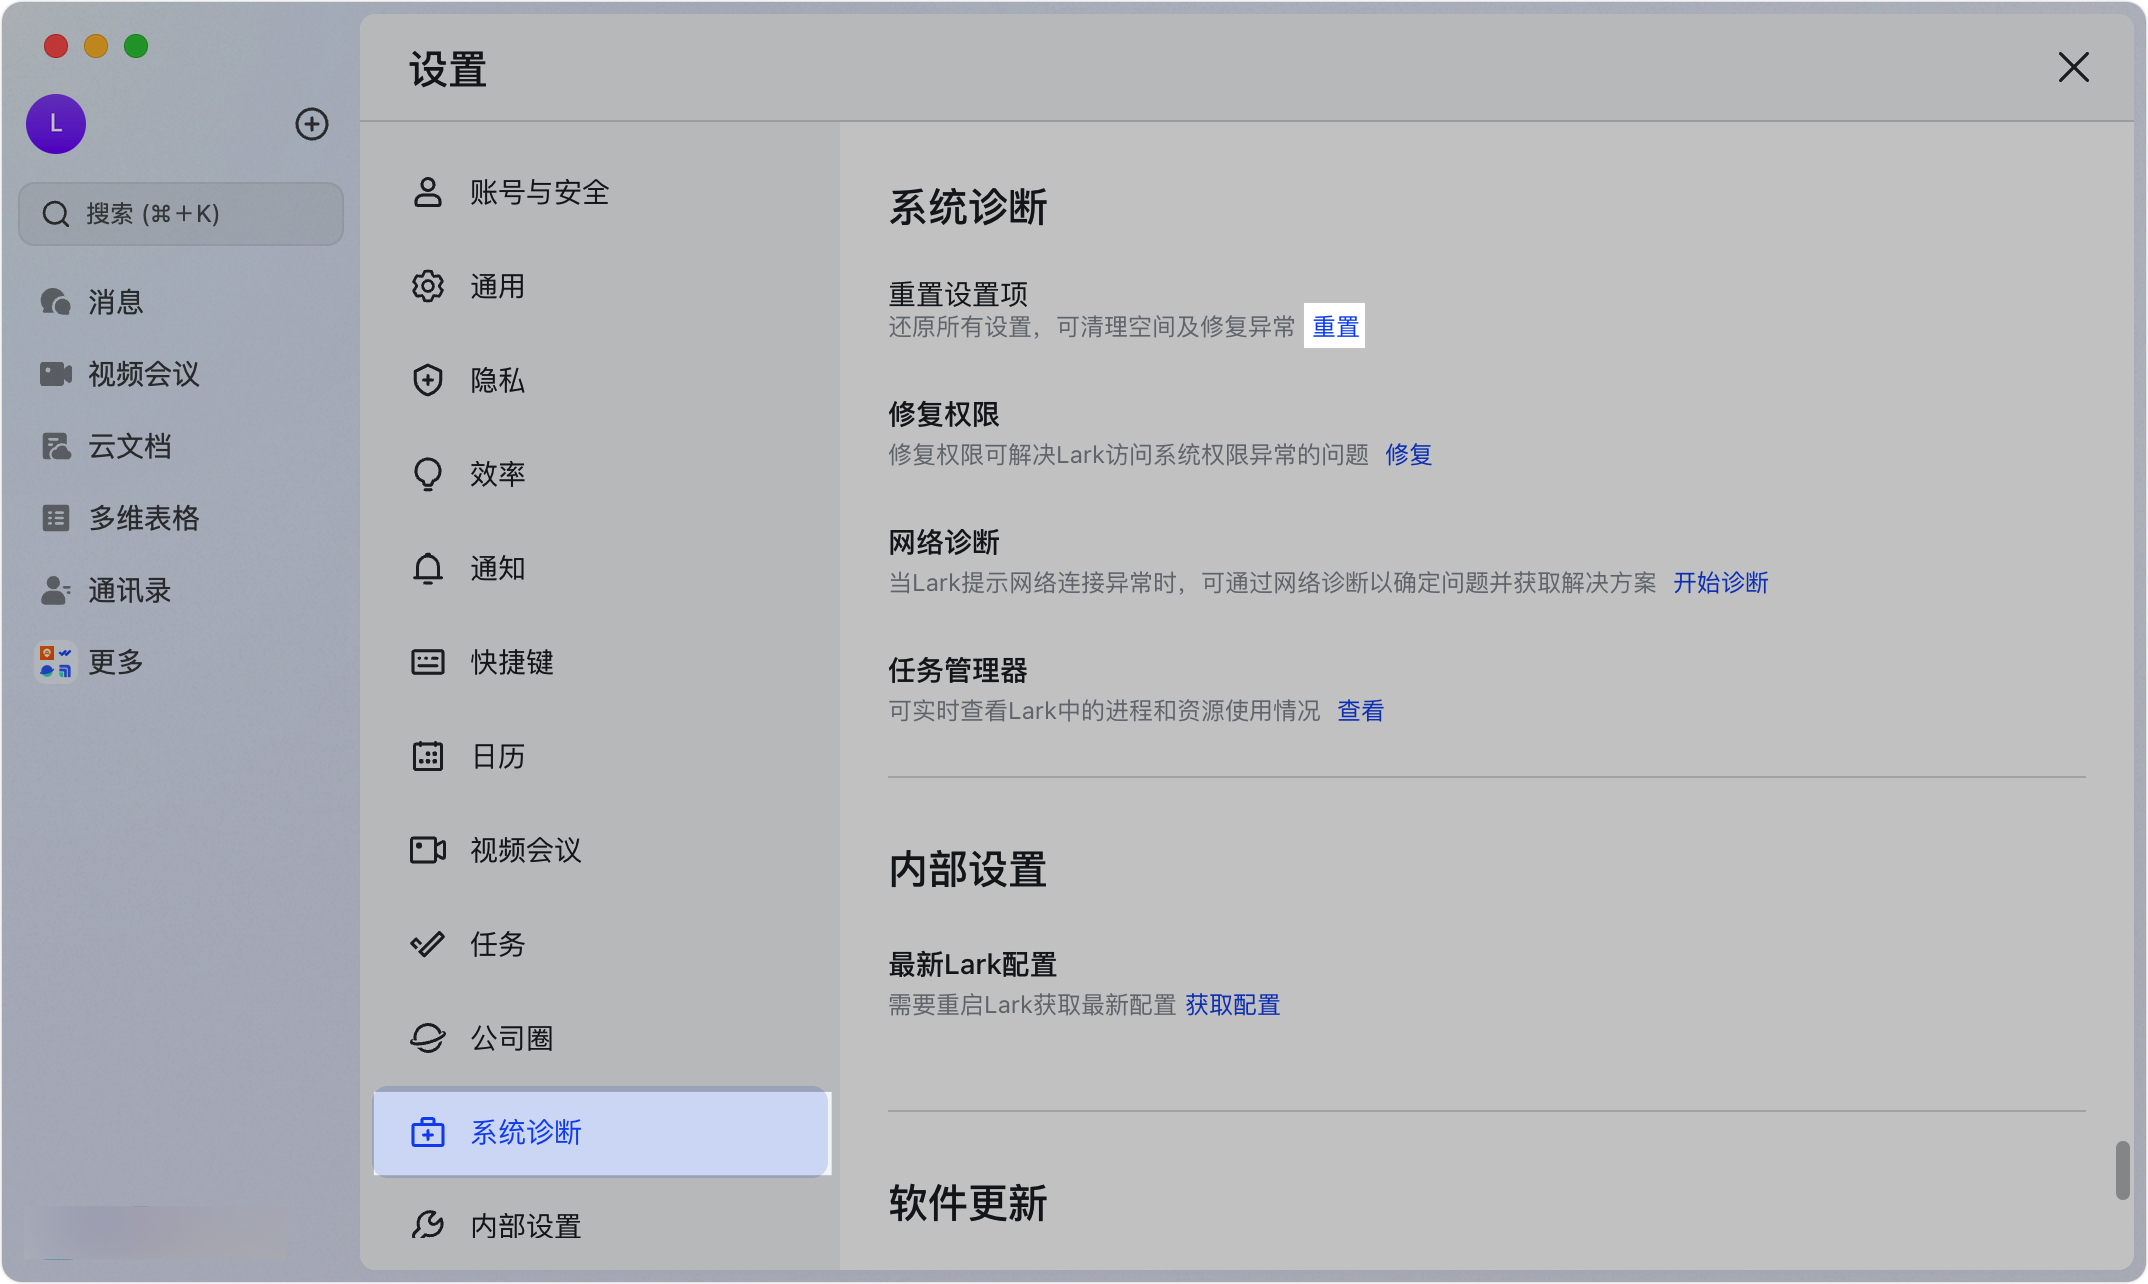Click the Repair (修复) permissions link
This screenshot has width=2148, height=1284.
click(1408, 455)
